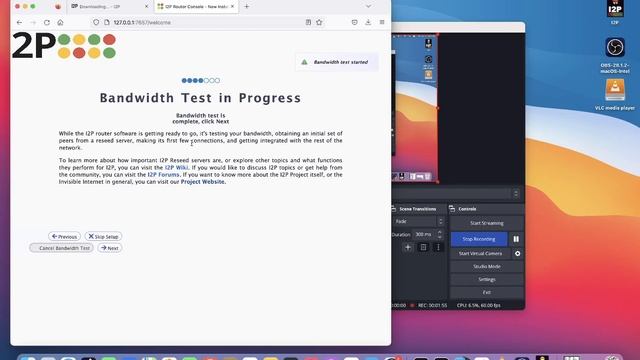This screenshot has width=640, height=360.
Task: Go forward with the browser forward arrow
Action: pos(33,22)
